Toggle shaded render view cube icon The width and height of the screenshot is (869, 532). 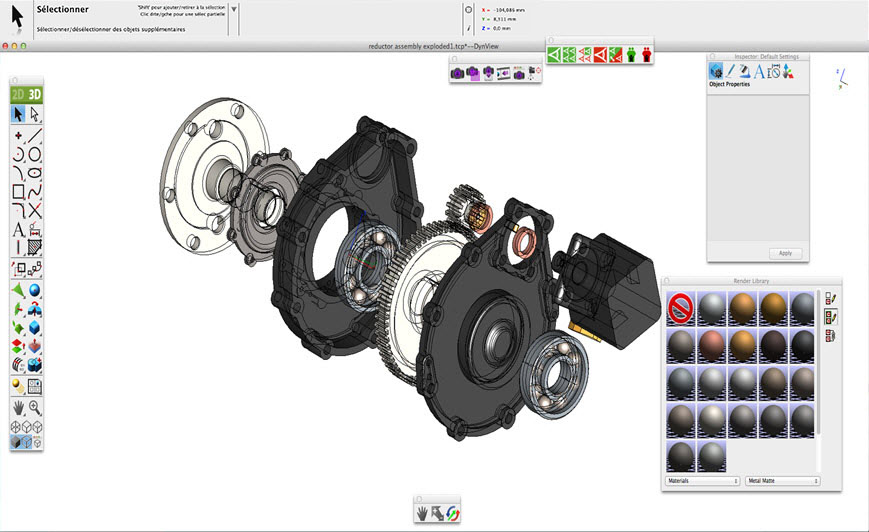(x=16, y=442)
